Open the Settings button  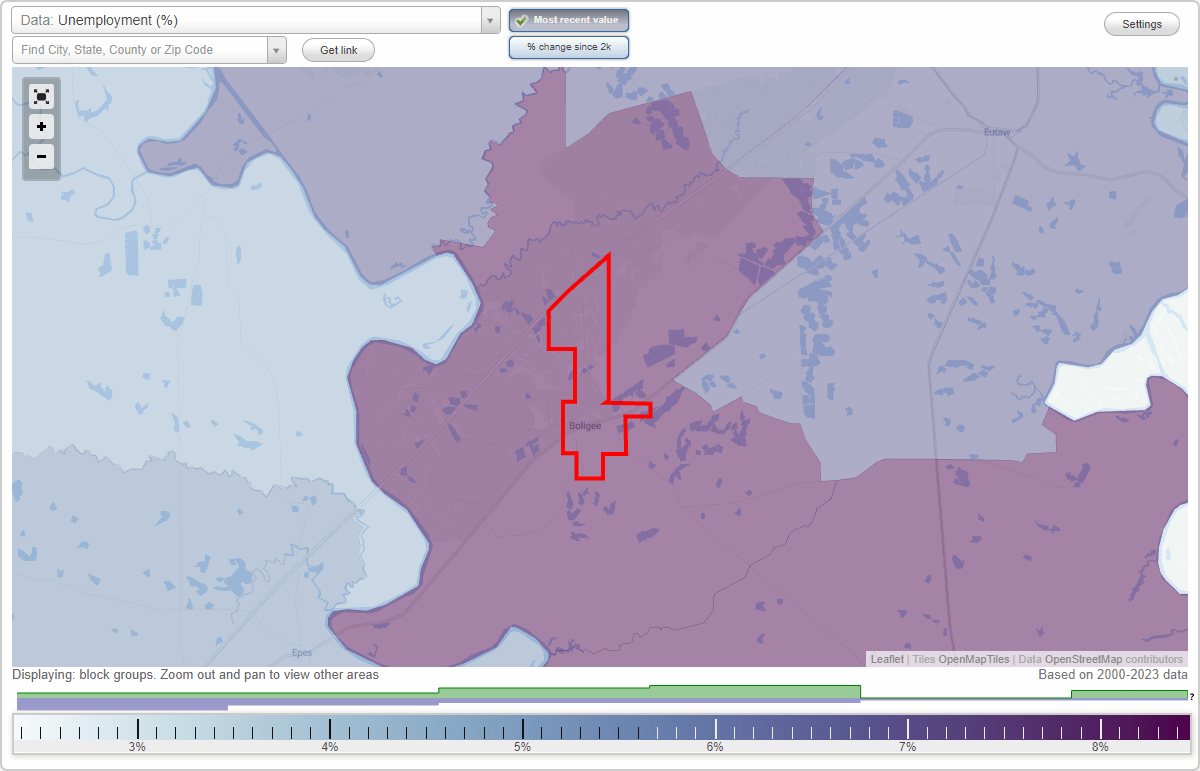[1142, 25]
